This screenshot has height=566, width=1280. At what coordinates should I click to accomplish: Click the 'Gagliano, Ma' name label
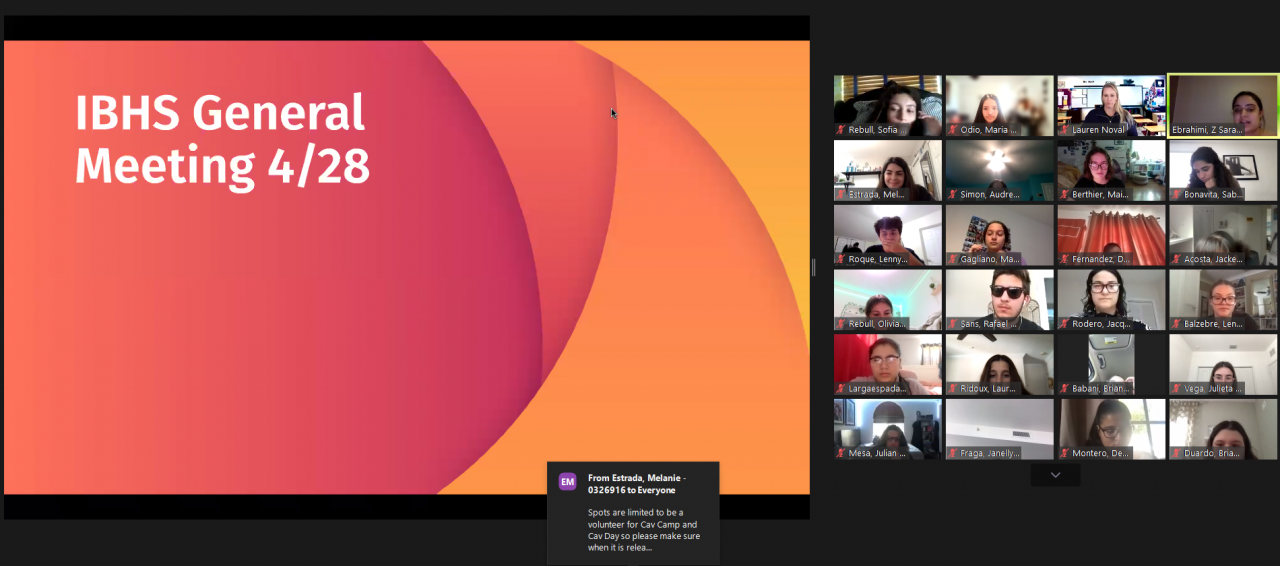pos(990,259)
